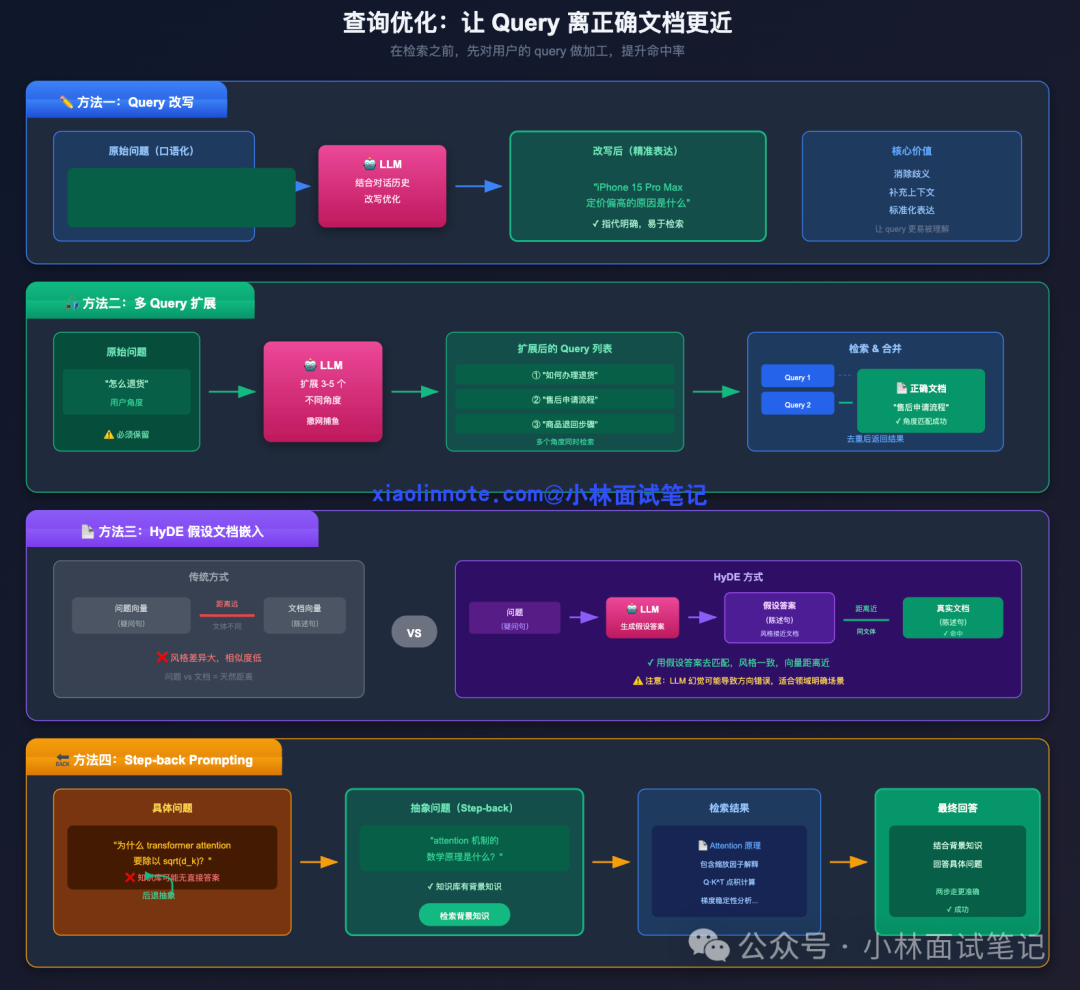Screen dimensions: 1080x990
Task: Click the headphones icon beside 方法二
Action: tap(72, 303)
